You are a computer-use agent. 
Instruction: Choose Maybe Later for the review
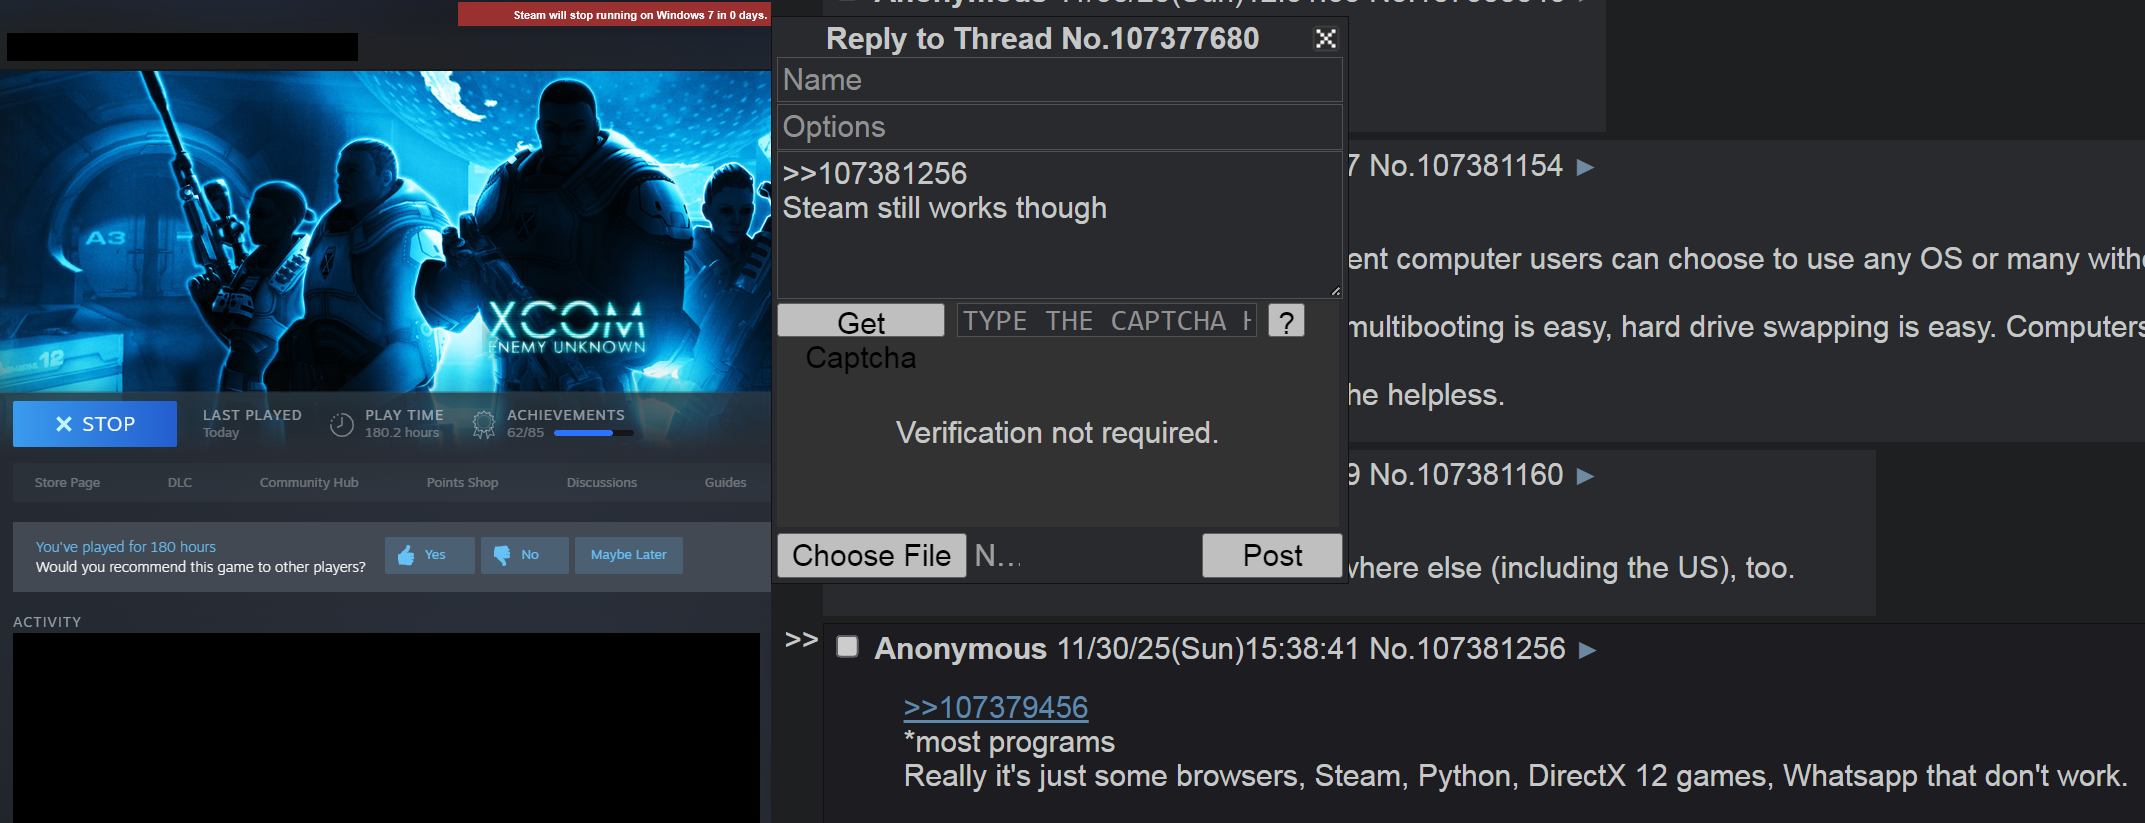click(629, 555)
